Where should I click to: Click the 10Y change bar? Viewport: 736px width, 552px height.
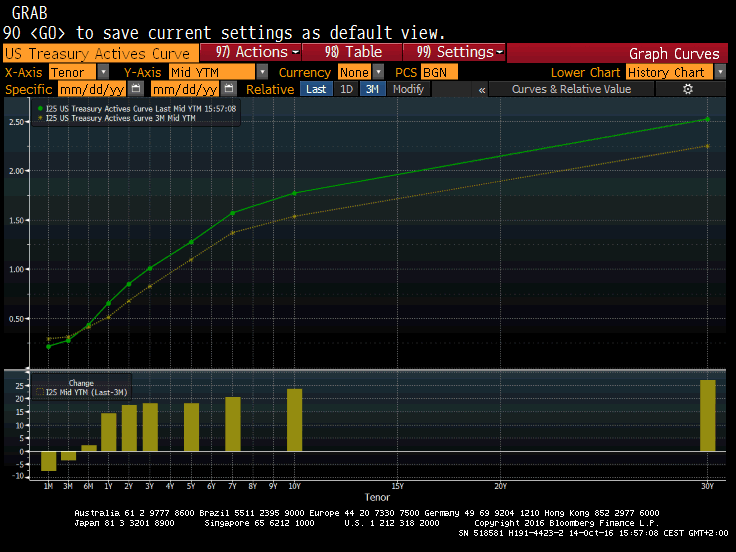(294, 420)
